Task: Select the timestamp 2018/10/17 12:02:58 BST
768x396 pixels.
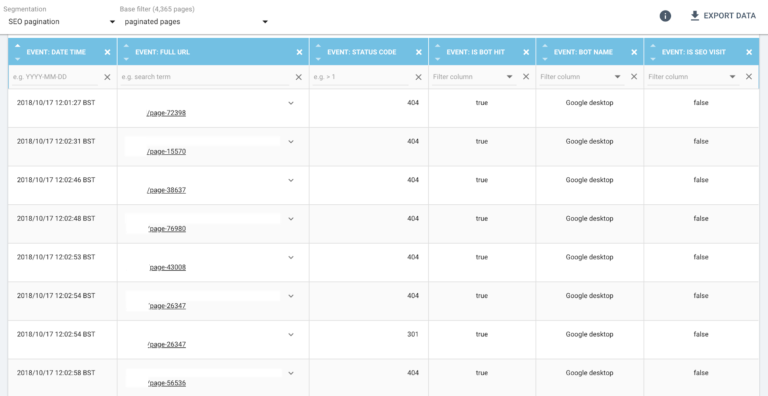Action: (x=56, y=373)
